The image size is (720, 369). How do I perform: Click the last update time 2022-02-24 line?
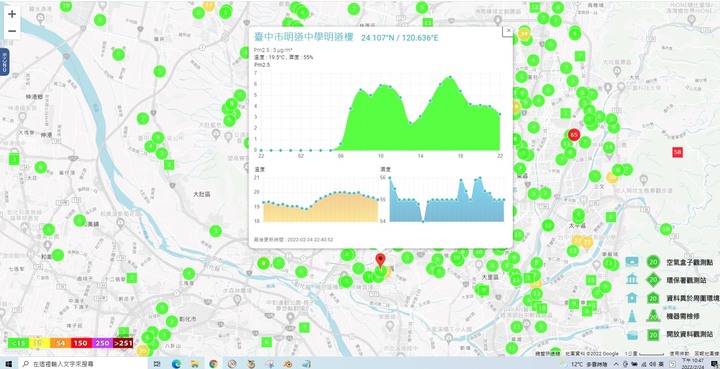pyautogui.click(x=293, y=240)
